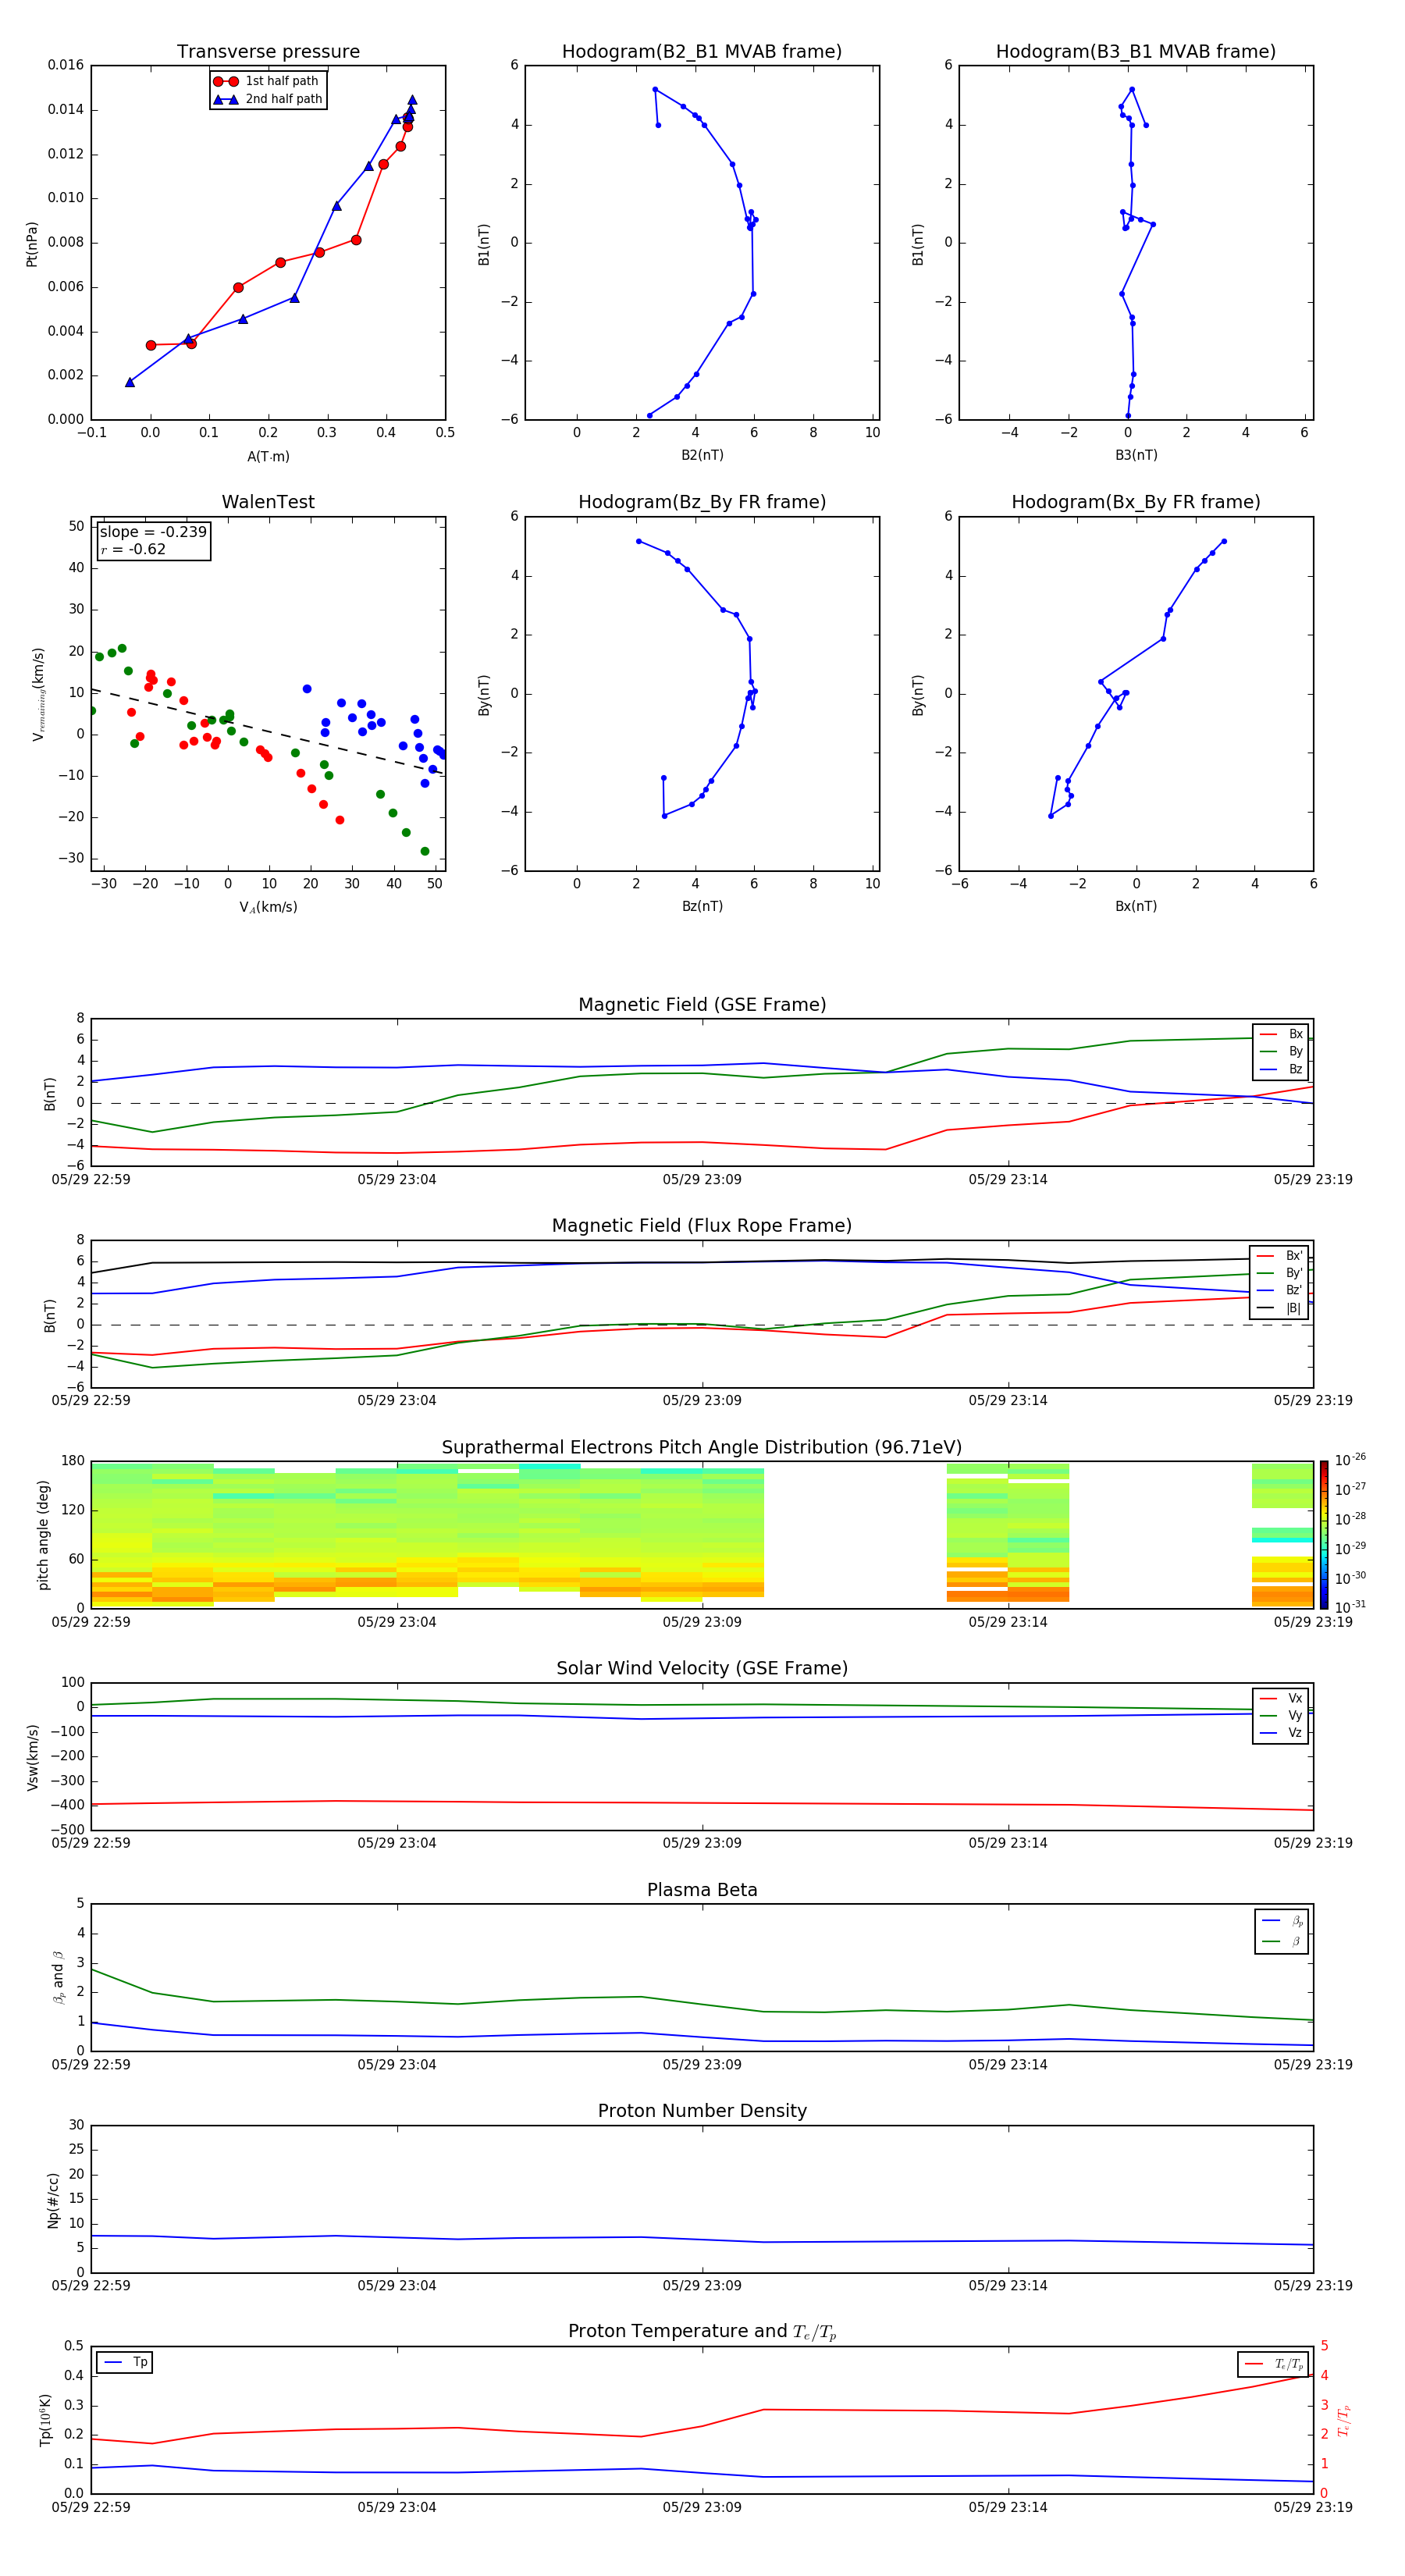Click the 'B3(nT)' x-axis label
Image resolution: width=1405 pixels, height=2576 pixels.
pos(1136,456)
